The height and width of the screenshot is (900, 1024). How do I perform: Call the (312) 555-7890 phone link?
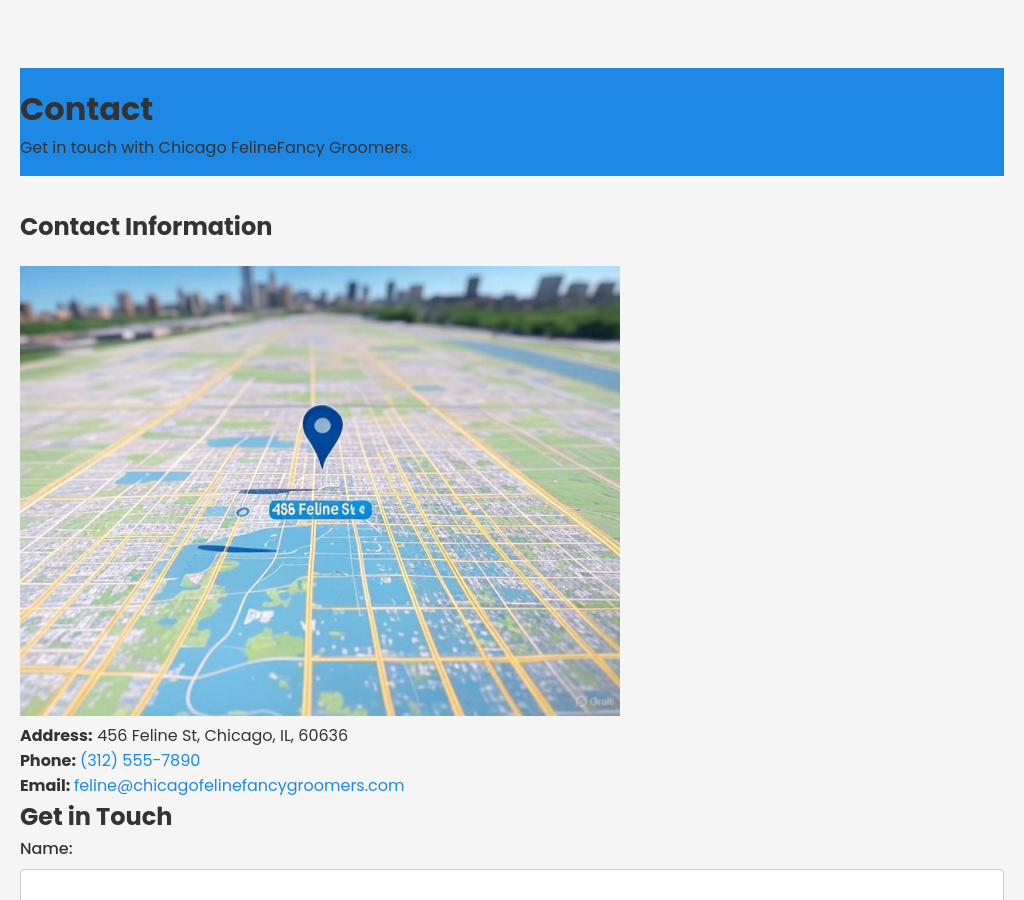(140, 761)
